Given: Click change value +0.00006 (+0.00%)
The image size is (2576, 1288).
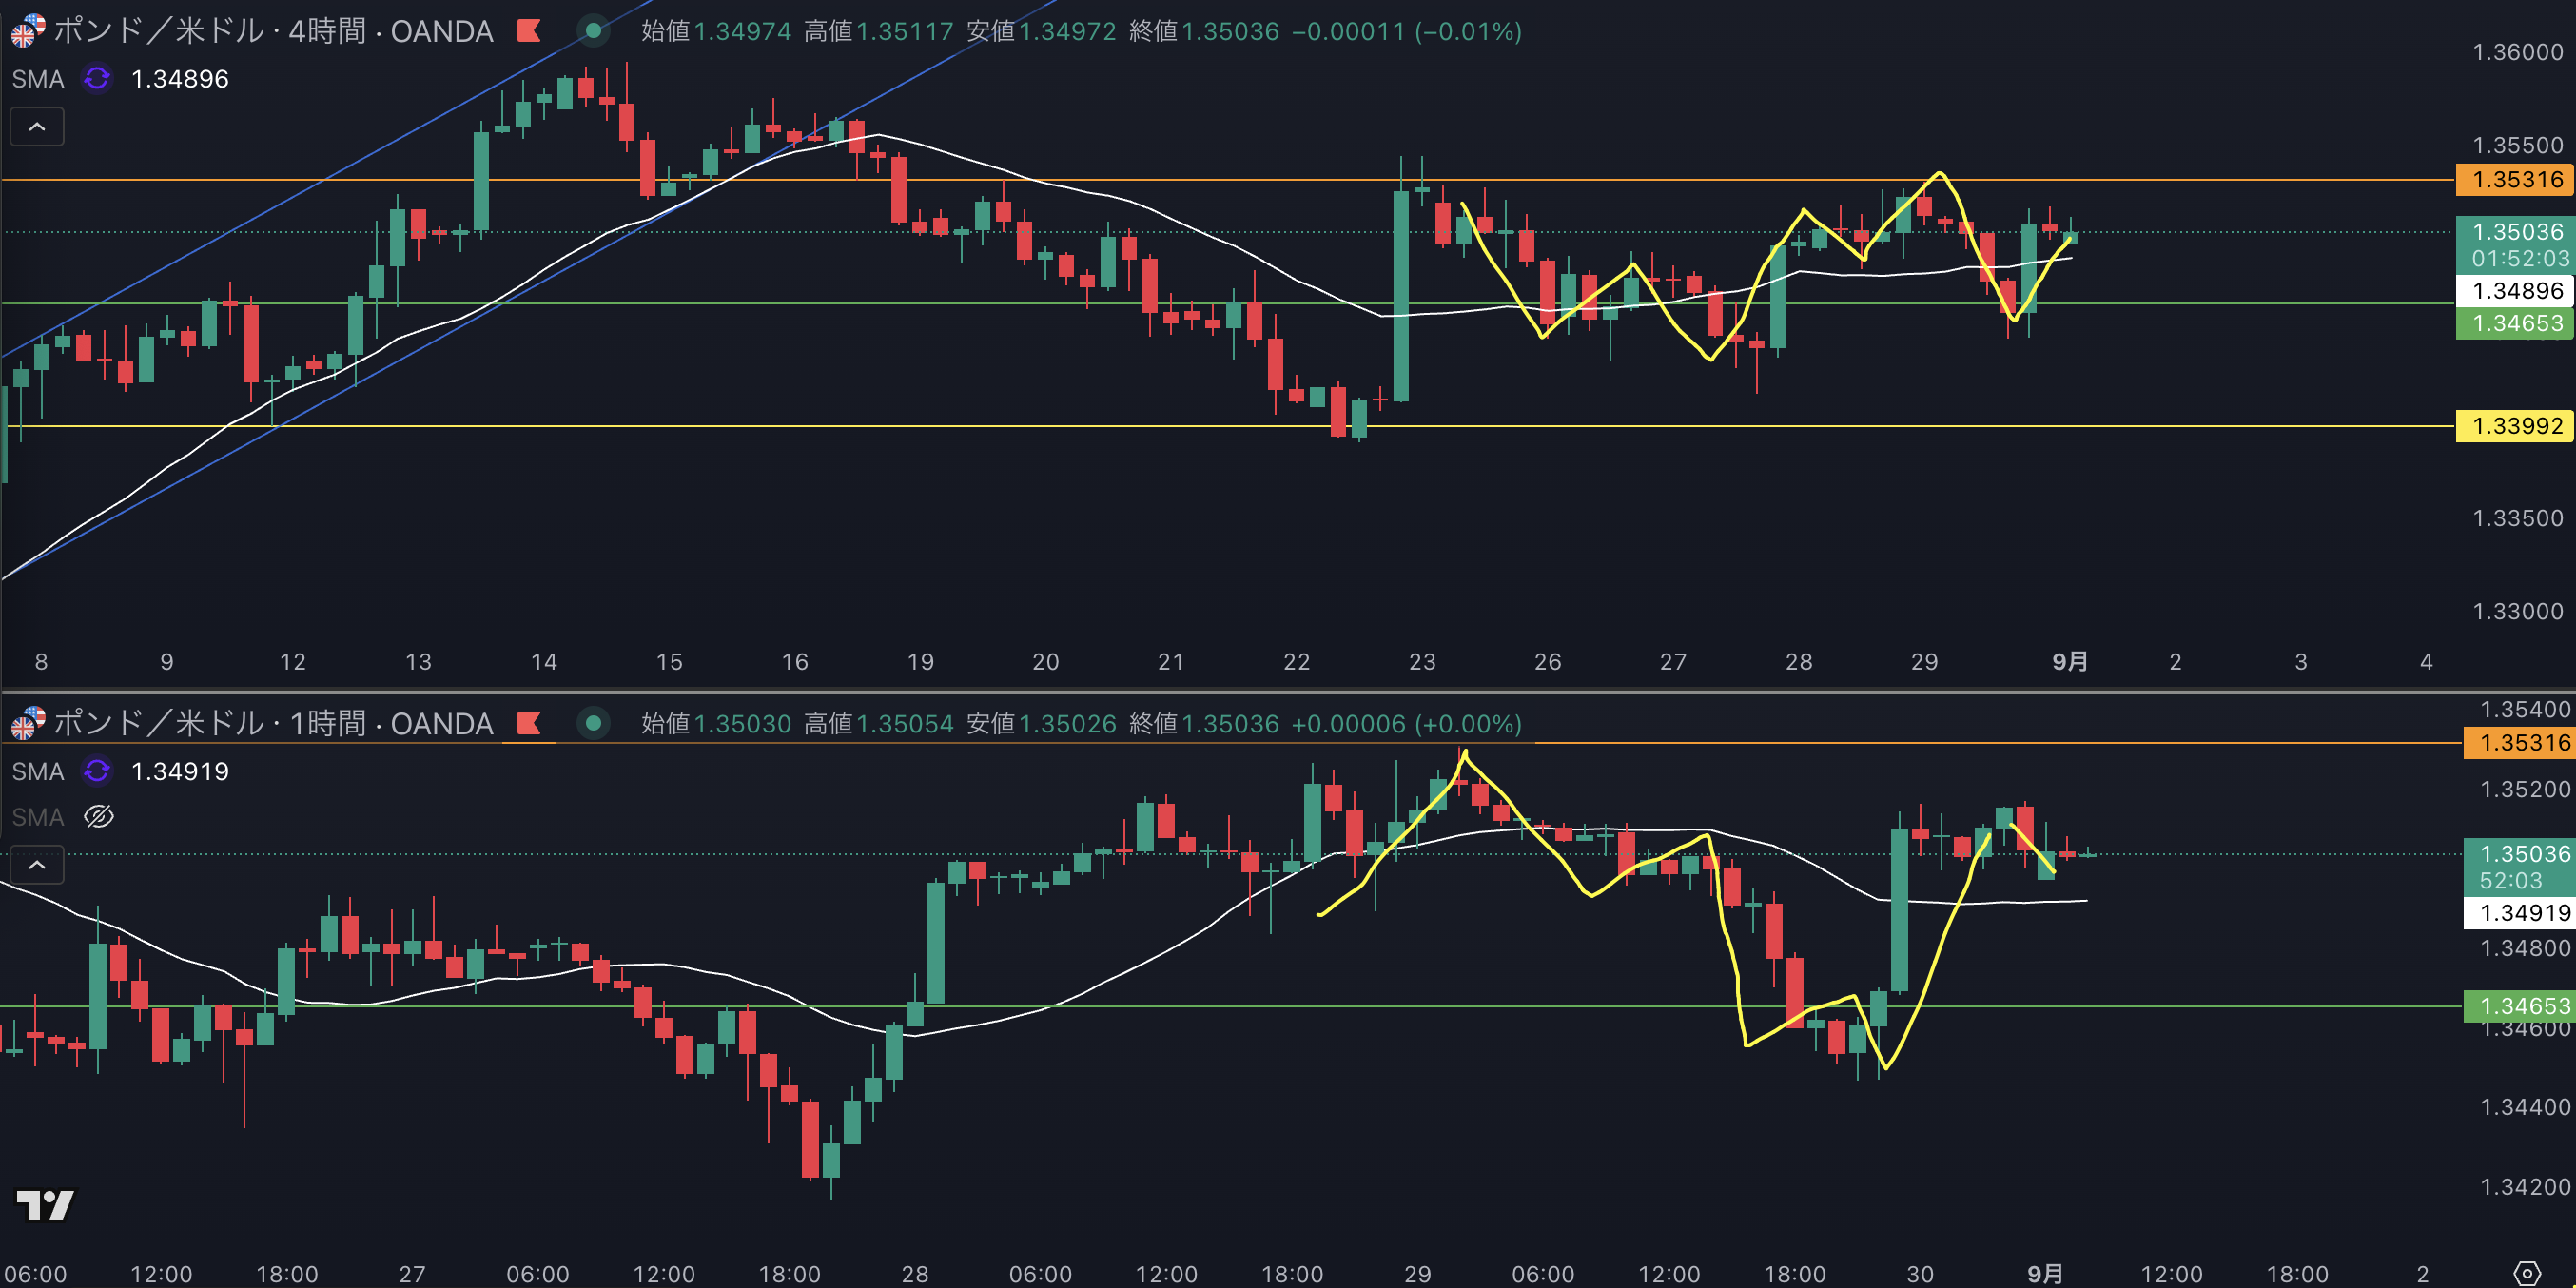Looking at the screenshot, I should click(x=1407, y=723).
